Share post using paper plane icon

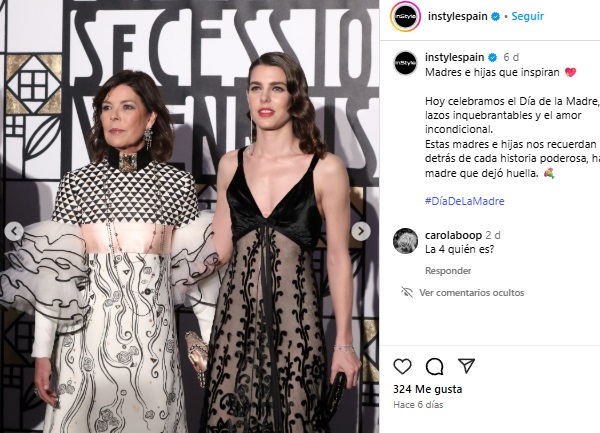click(466, 366)
